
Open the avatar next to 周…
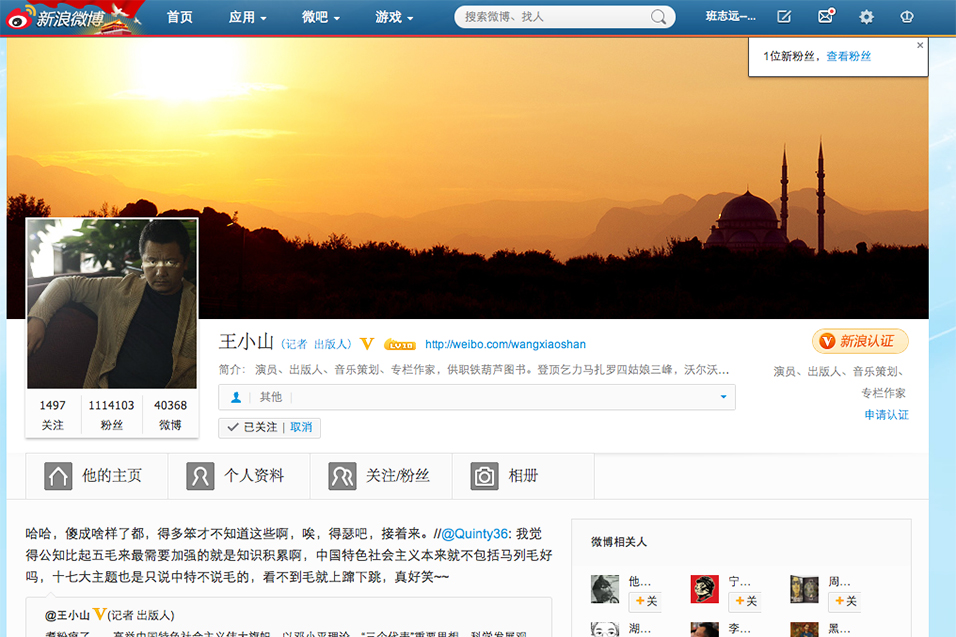click(x=804, y=589)
